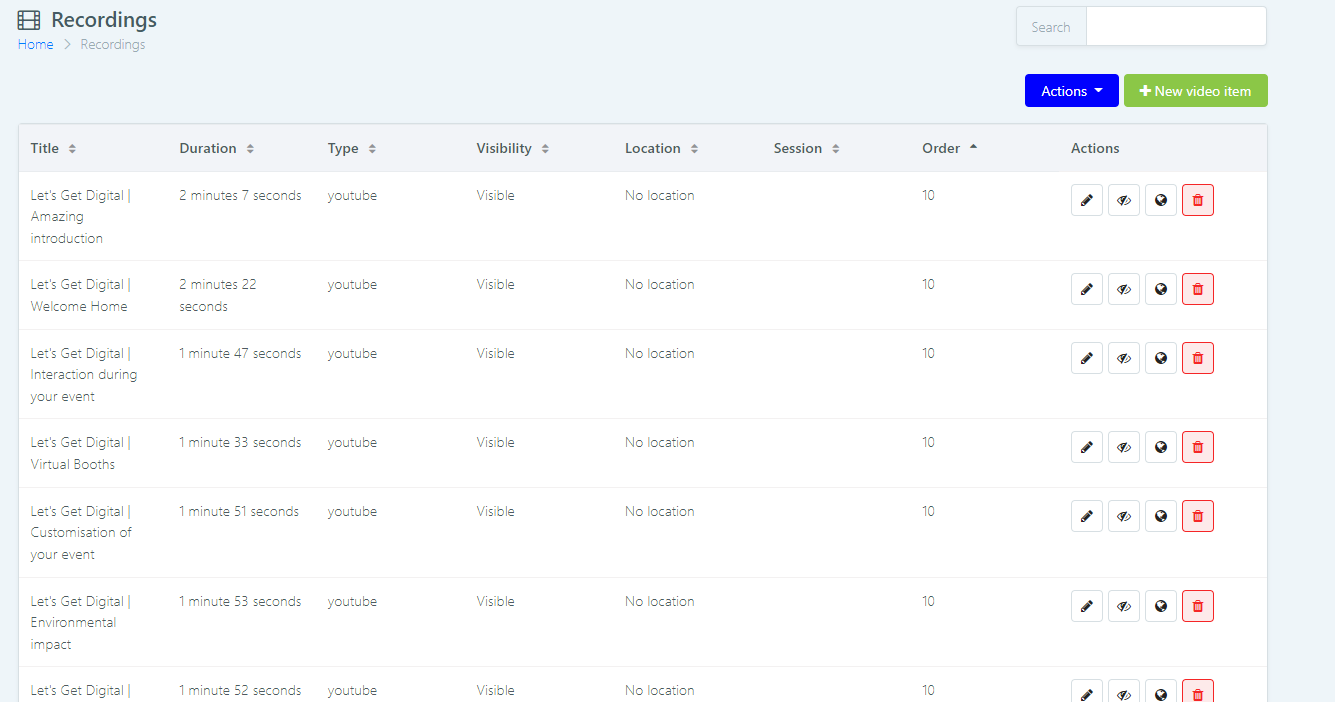Delete the Customisation of your event recording

click(x=1198, y=516)
